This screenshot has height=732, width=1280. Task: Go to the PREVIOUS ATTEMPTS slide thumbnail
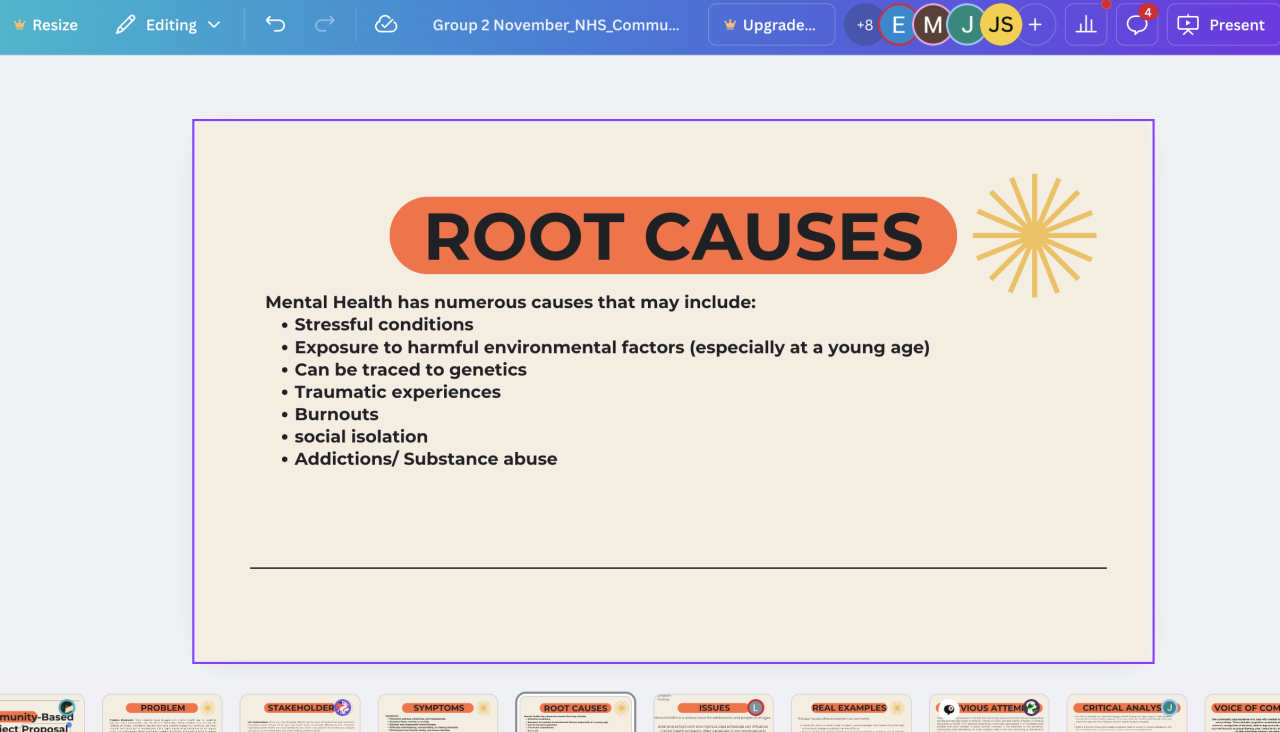[989, 713]
